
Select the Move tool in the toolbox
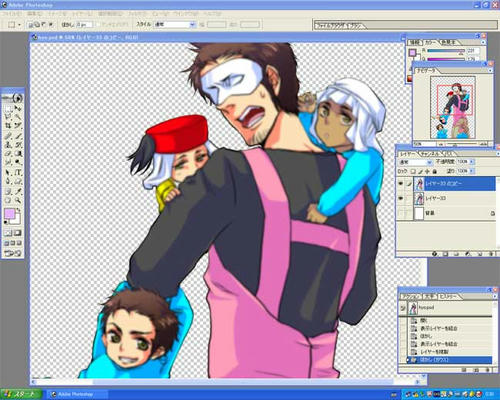point(18,108)
